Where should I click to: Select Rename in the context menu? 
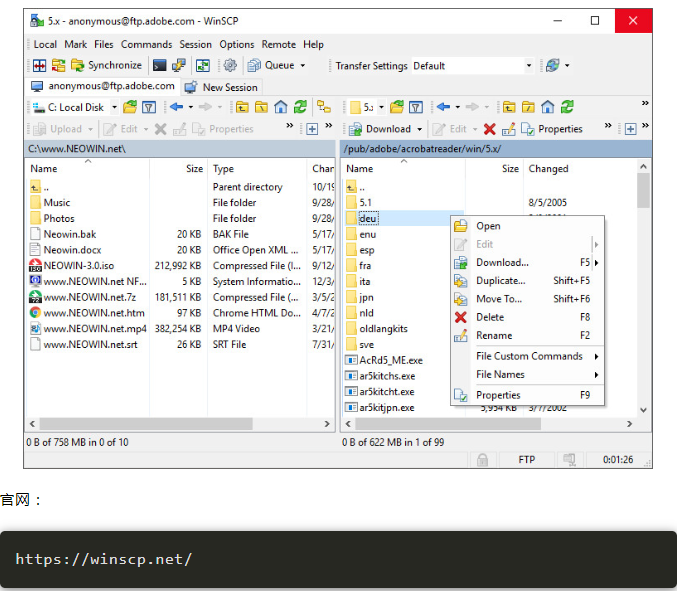pos(494,336)
